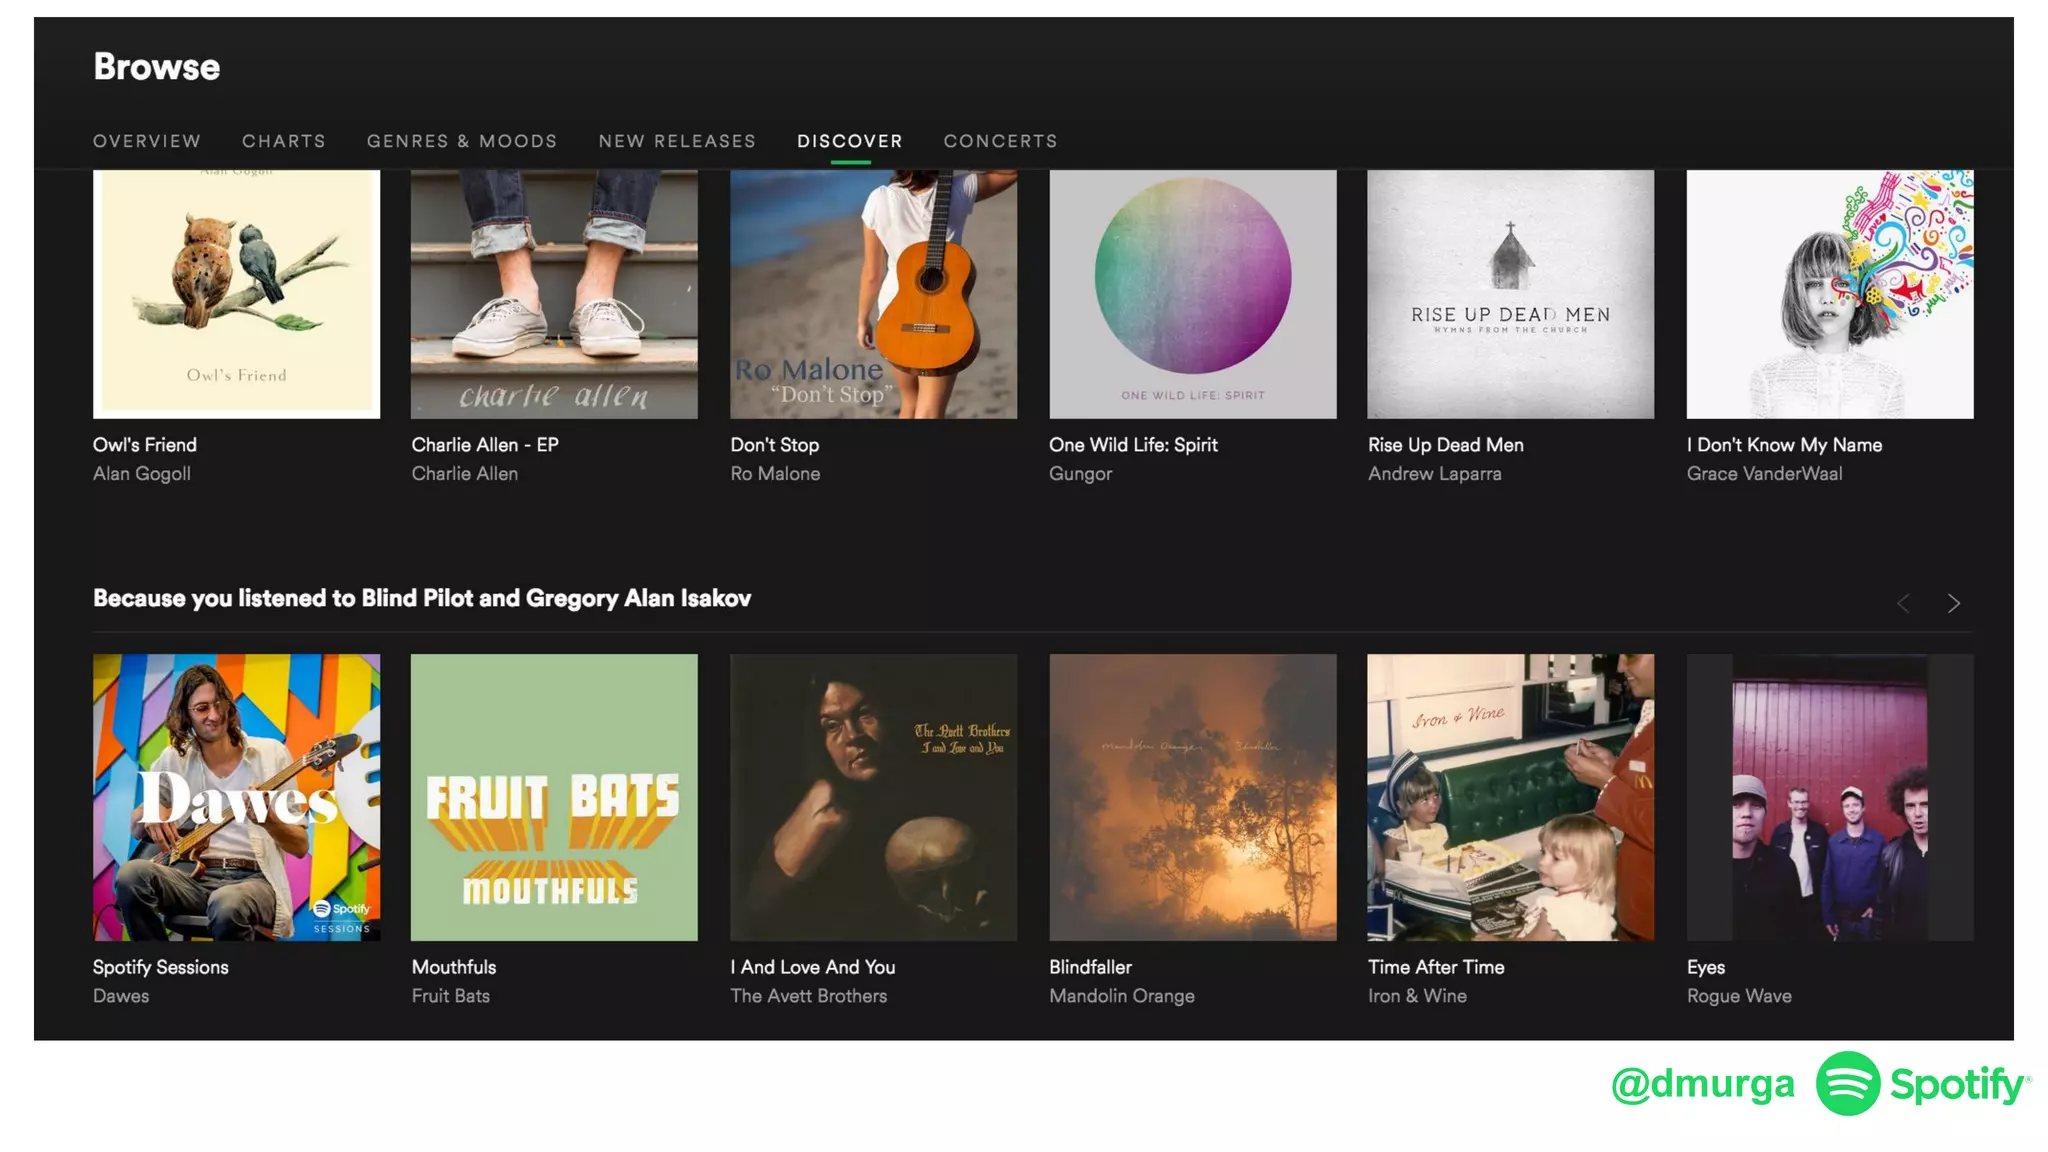
Task: Switch to the Charts tab
Action: click(x=284, y=141)
